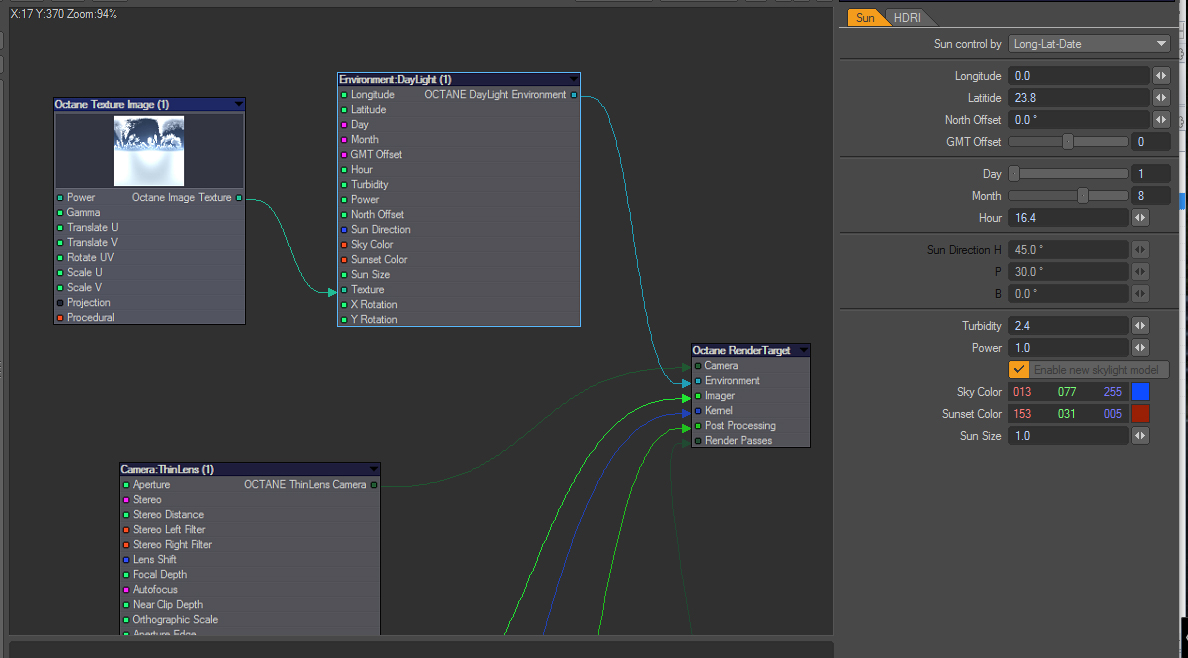Screen dimensions: 1188x658
Task: Open Environment:DayLight node menu arrow
Action: click(x=574, y=80)
